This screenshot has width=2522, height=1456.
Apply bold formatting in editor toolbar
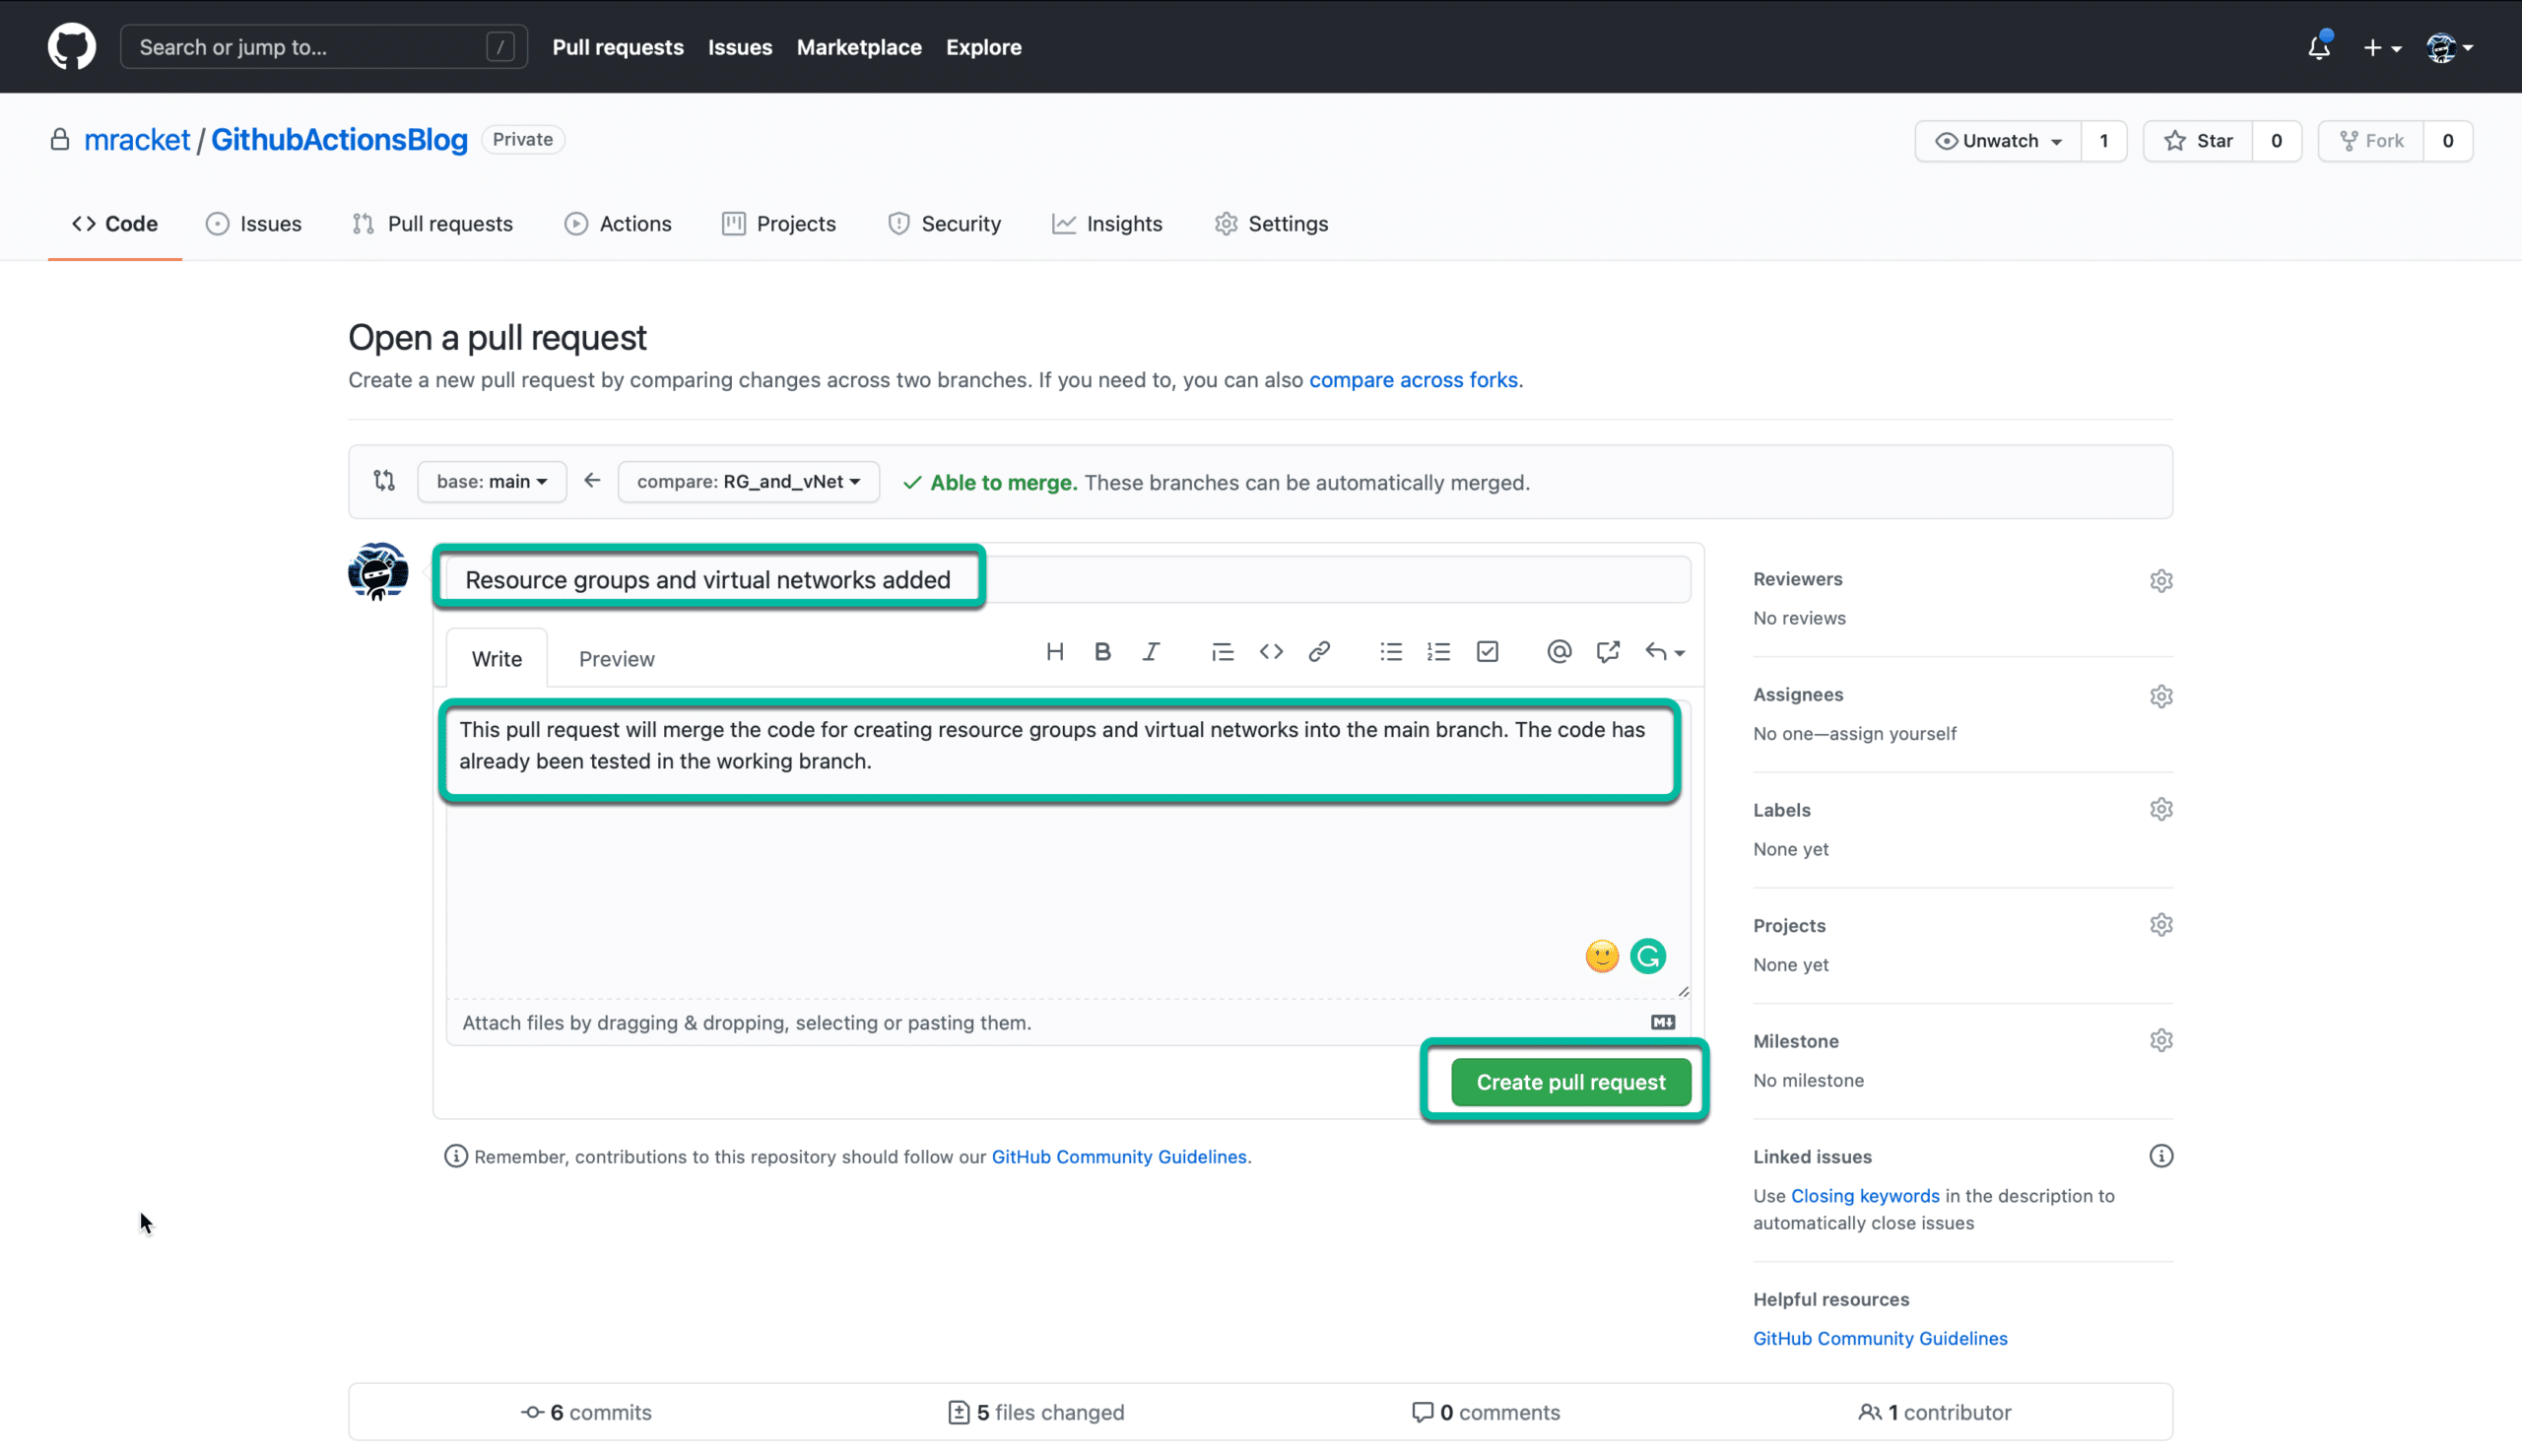pos(1102,652)
